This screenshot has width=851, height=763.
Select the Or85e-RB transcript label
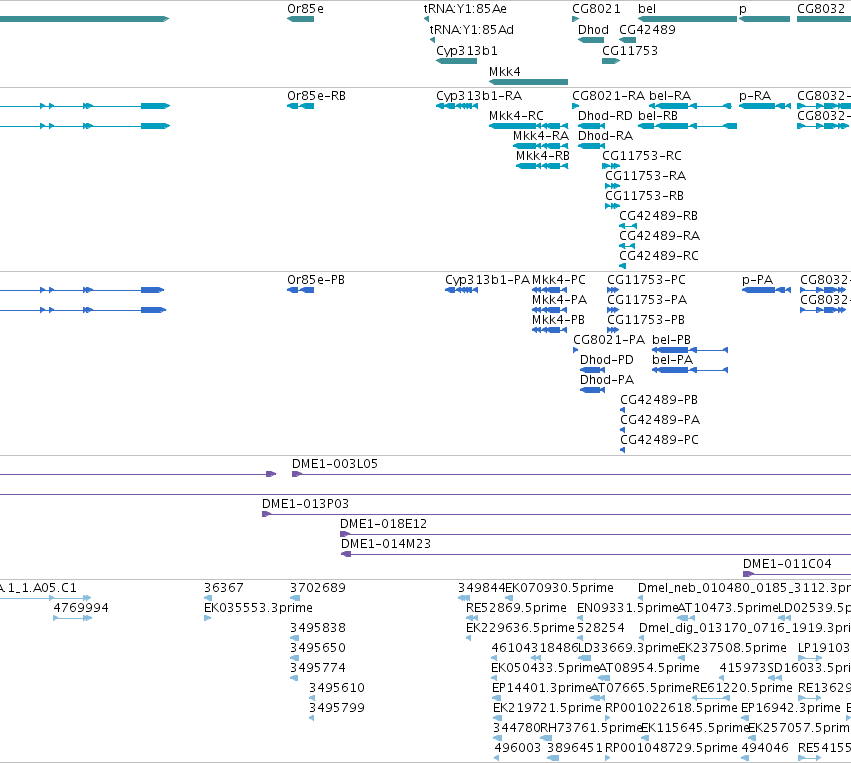pos(316,96)
